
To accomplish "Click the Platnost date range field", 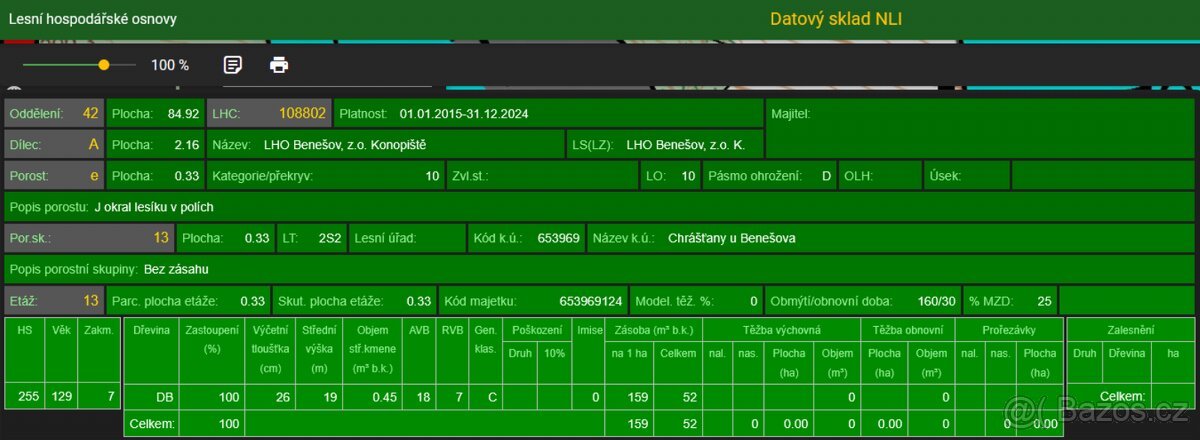I will pos(548,114).
